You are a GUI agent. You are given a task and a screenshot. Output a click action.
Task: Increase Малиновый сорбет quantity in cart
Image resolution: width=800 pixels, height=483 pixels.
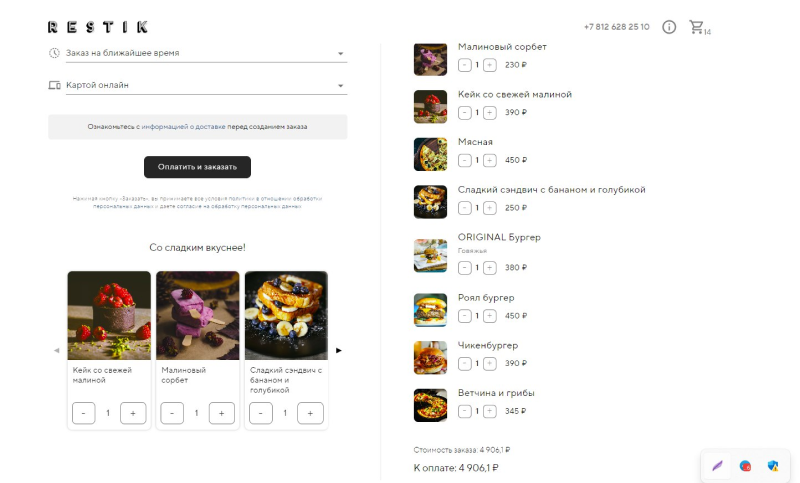coord(490,65)
